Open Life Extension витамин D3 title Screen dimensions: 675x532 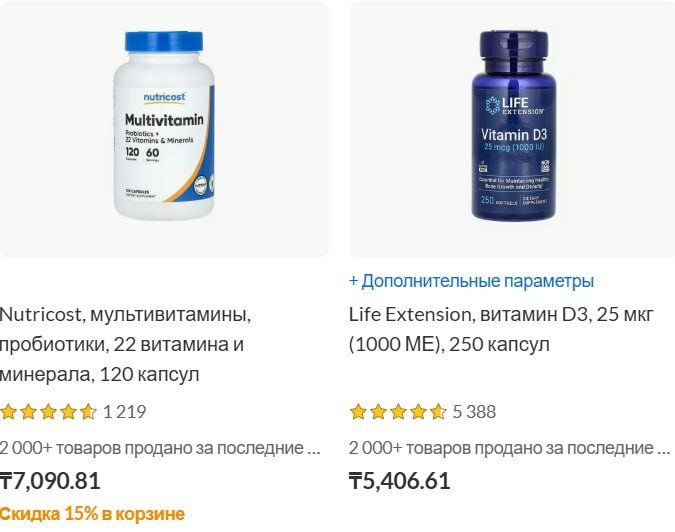click(501, 330)
